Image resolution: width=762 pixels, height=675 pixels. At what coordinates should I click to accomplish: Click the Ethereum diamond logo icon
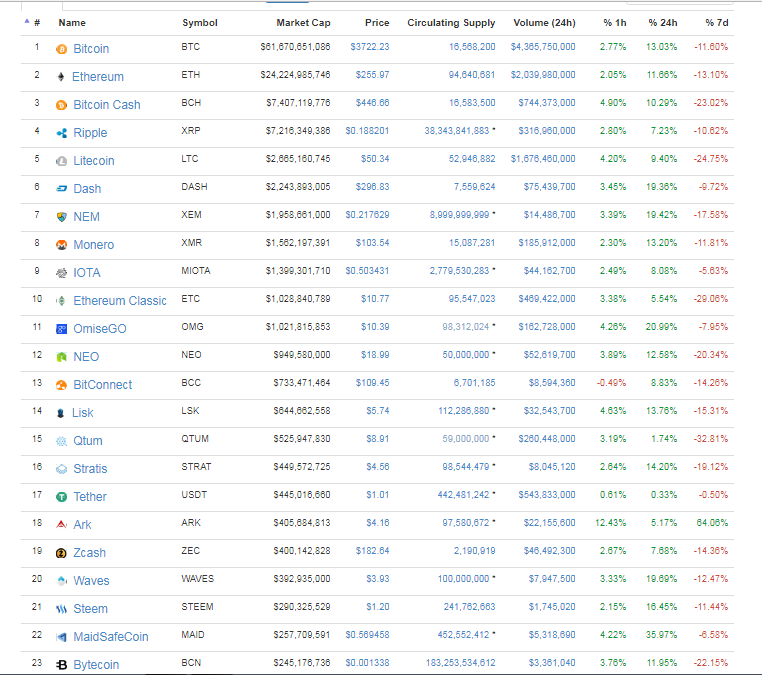[x=61, y=77]
